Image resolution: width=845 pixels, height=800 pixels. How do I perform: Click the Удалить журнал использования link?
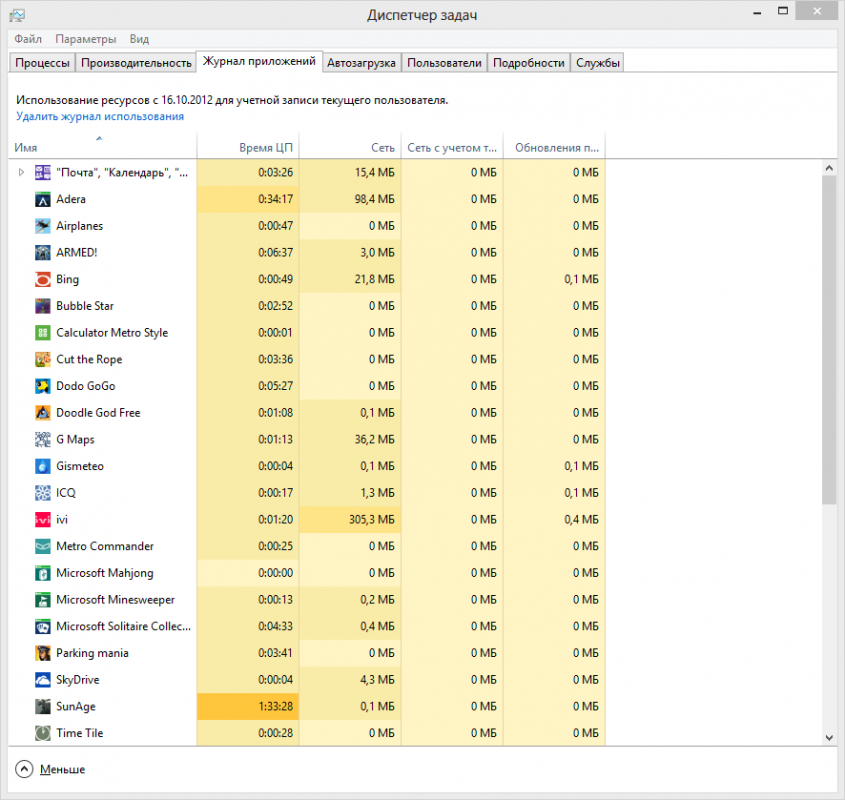100,116
